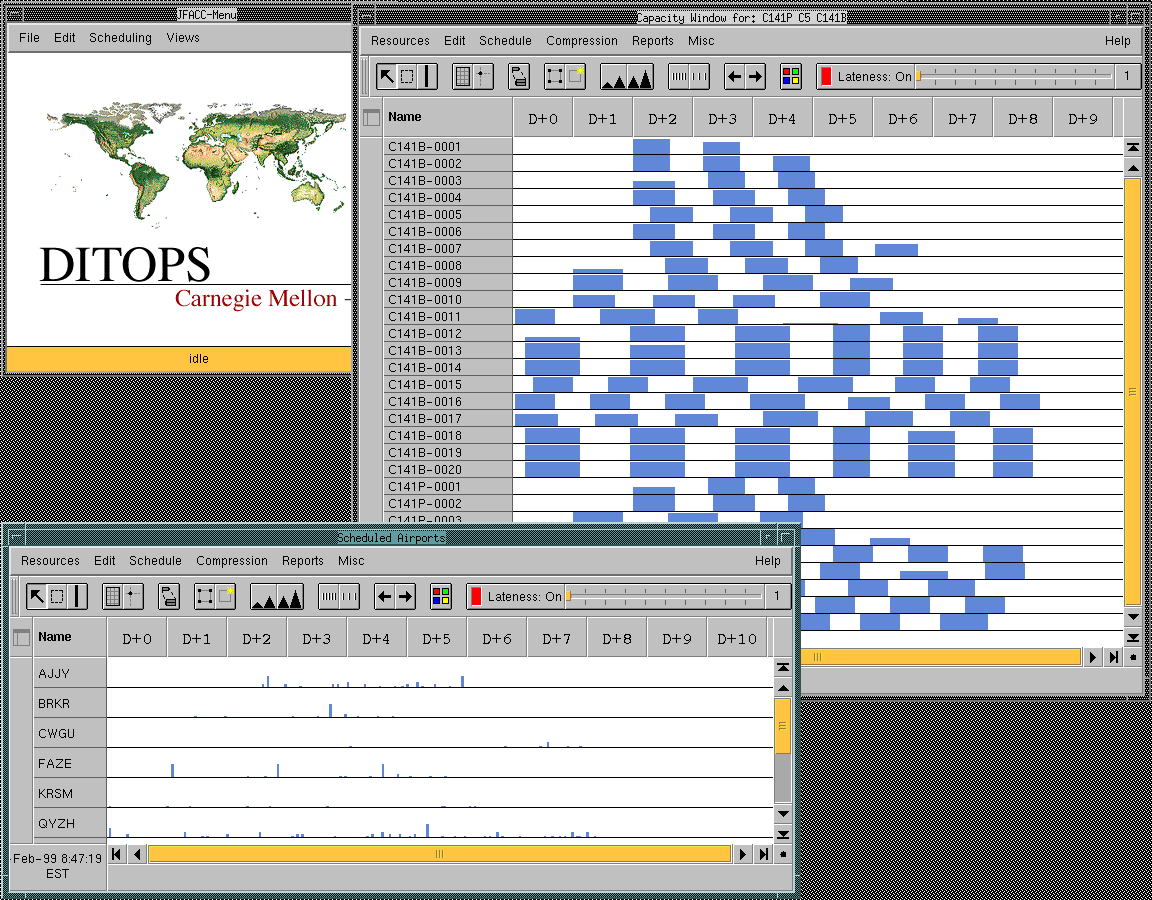
Task: Open Help menu in Capacity Window
Action: [x=1117, y=41]
